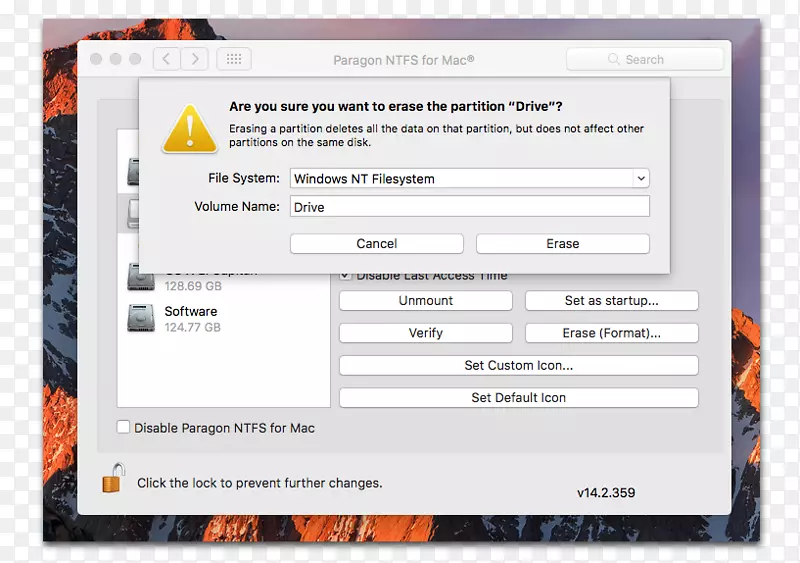Click the yellow warning triangle icon
800x563 pixels.
click(x=190, y=129)
